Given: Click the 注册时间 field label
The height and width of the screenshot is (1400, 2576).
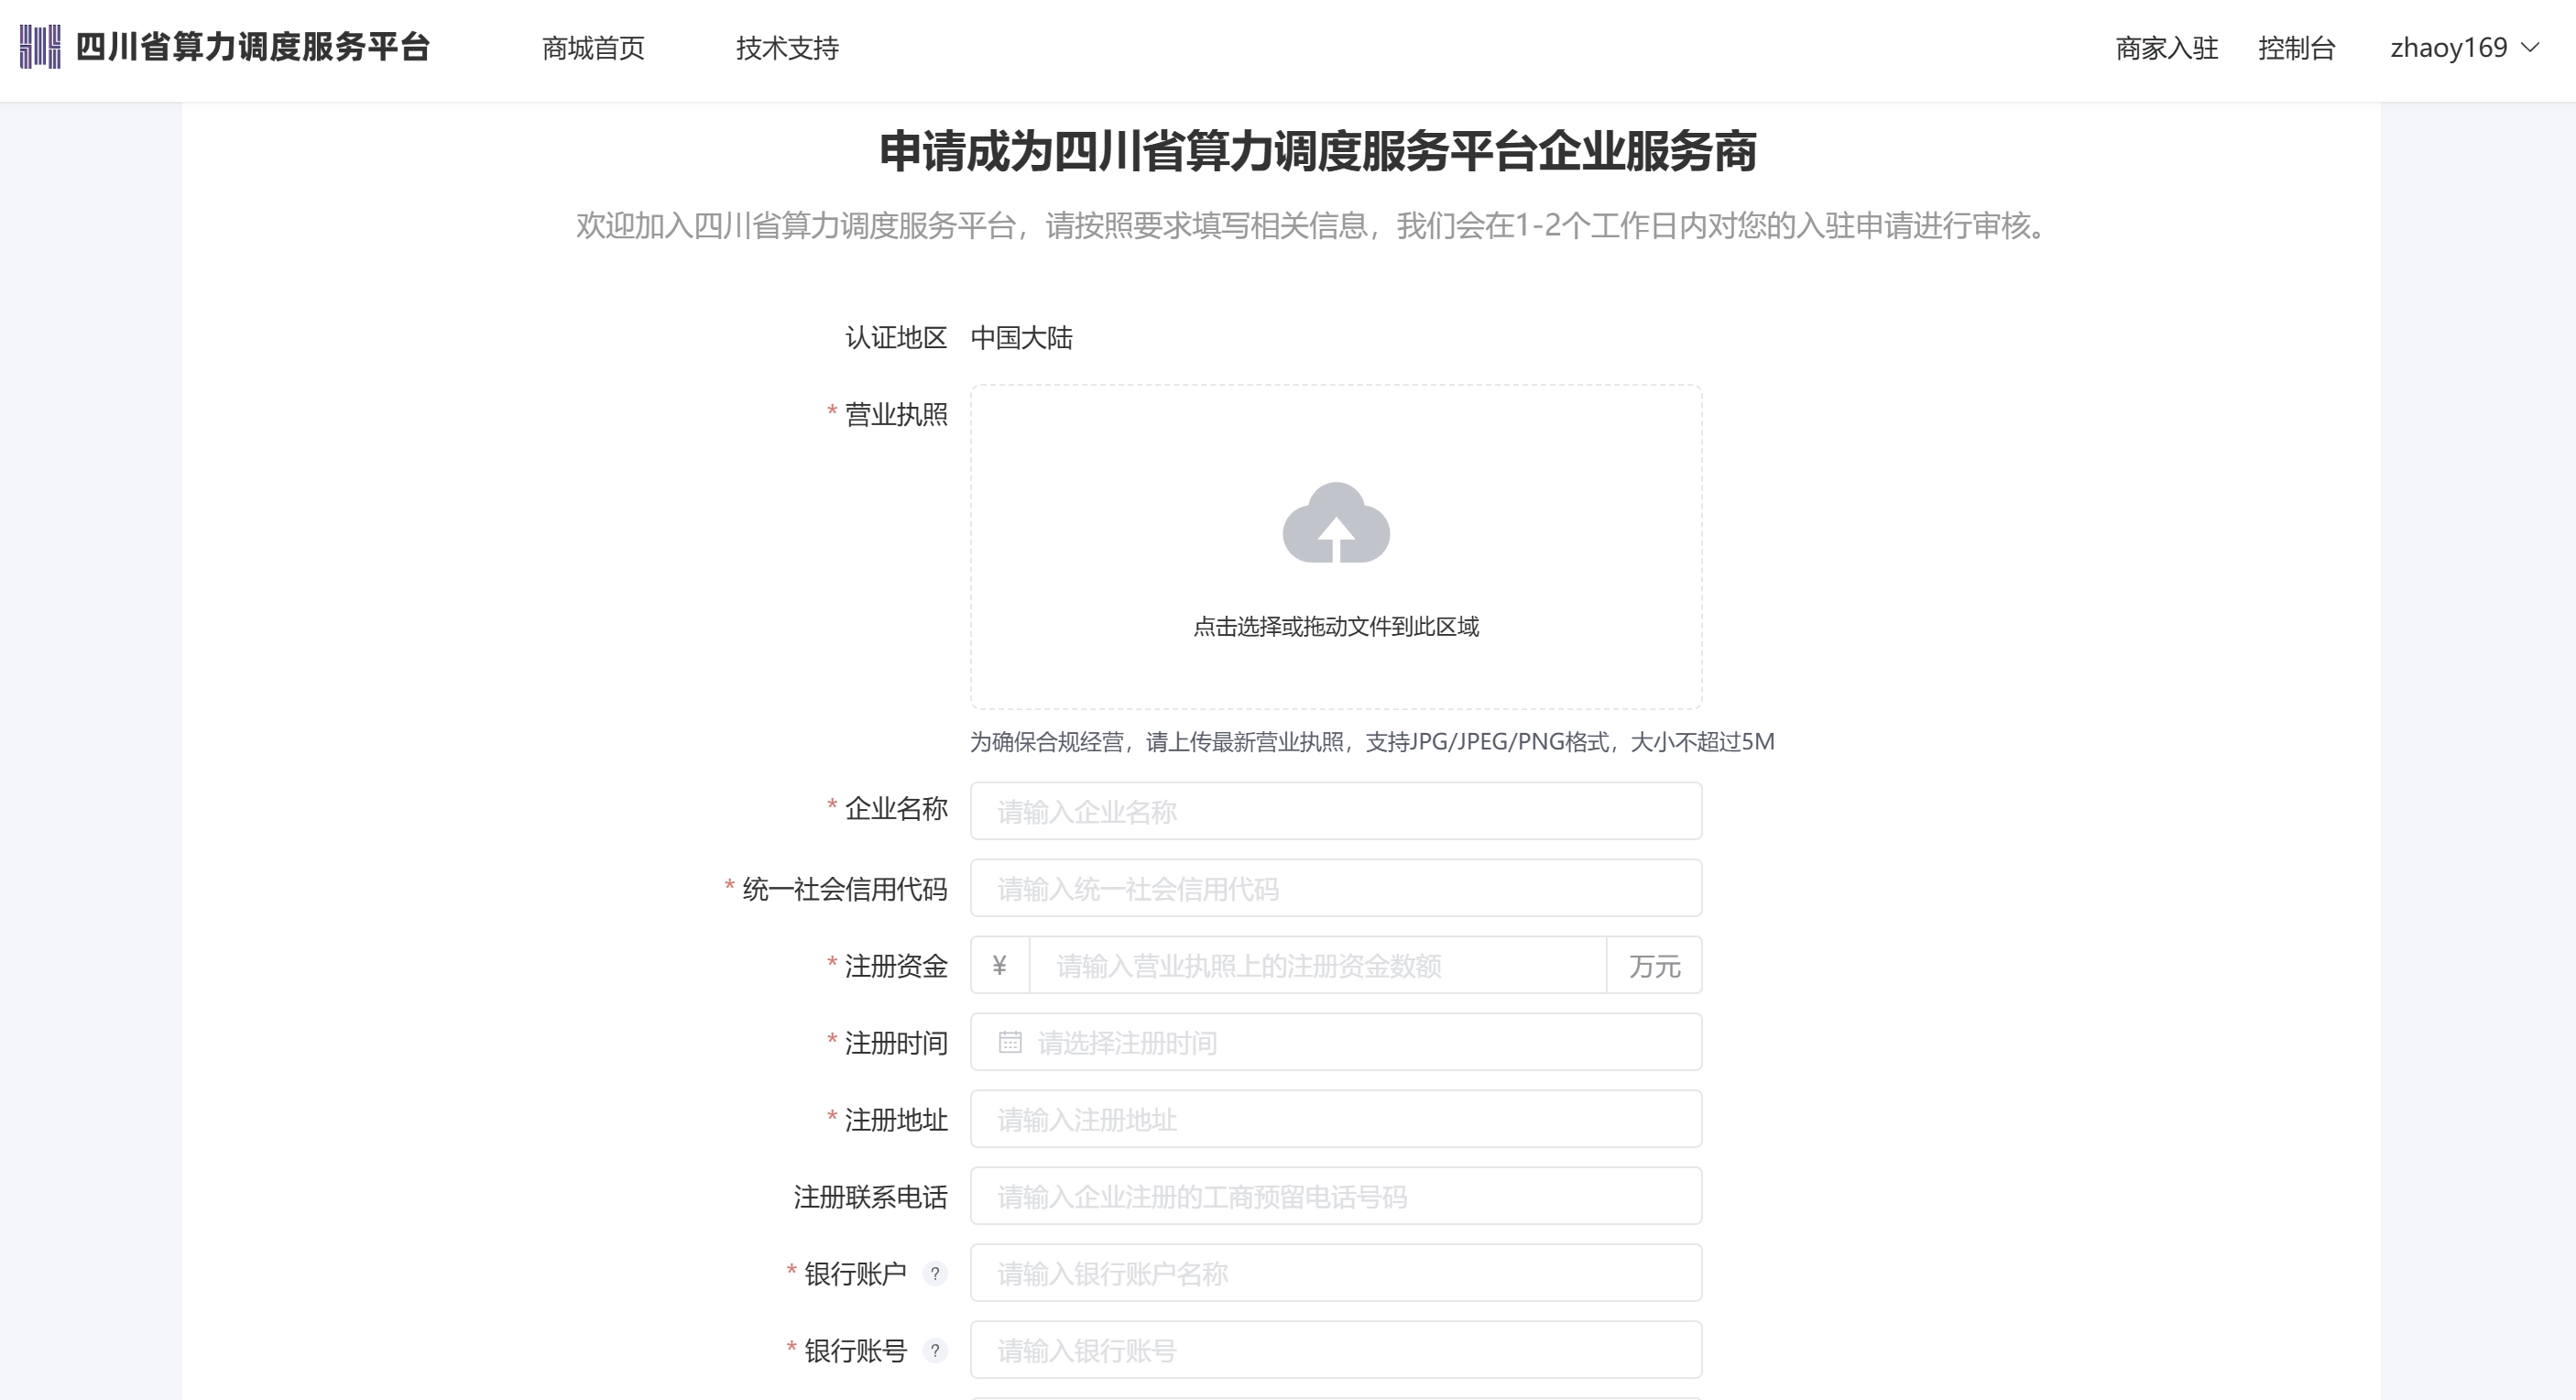Looking at the screenshot, I should 896,1042.
